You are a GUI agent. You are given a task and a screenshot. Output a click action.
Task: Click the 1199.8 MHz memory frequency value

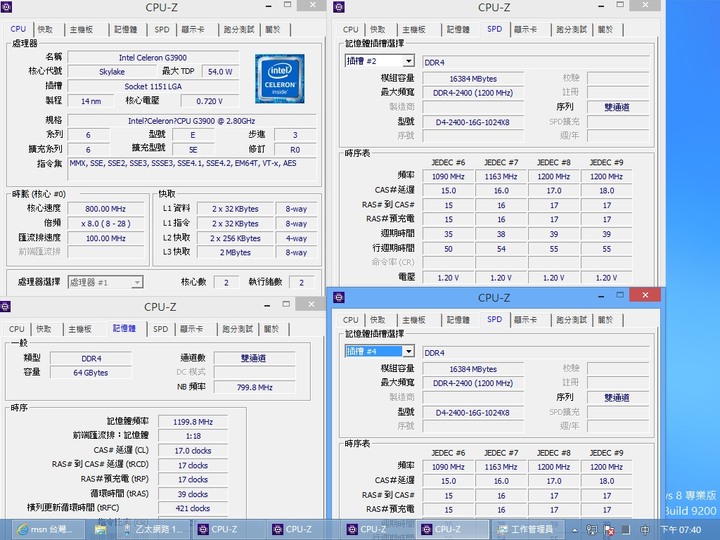coord(193,422)
